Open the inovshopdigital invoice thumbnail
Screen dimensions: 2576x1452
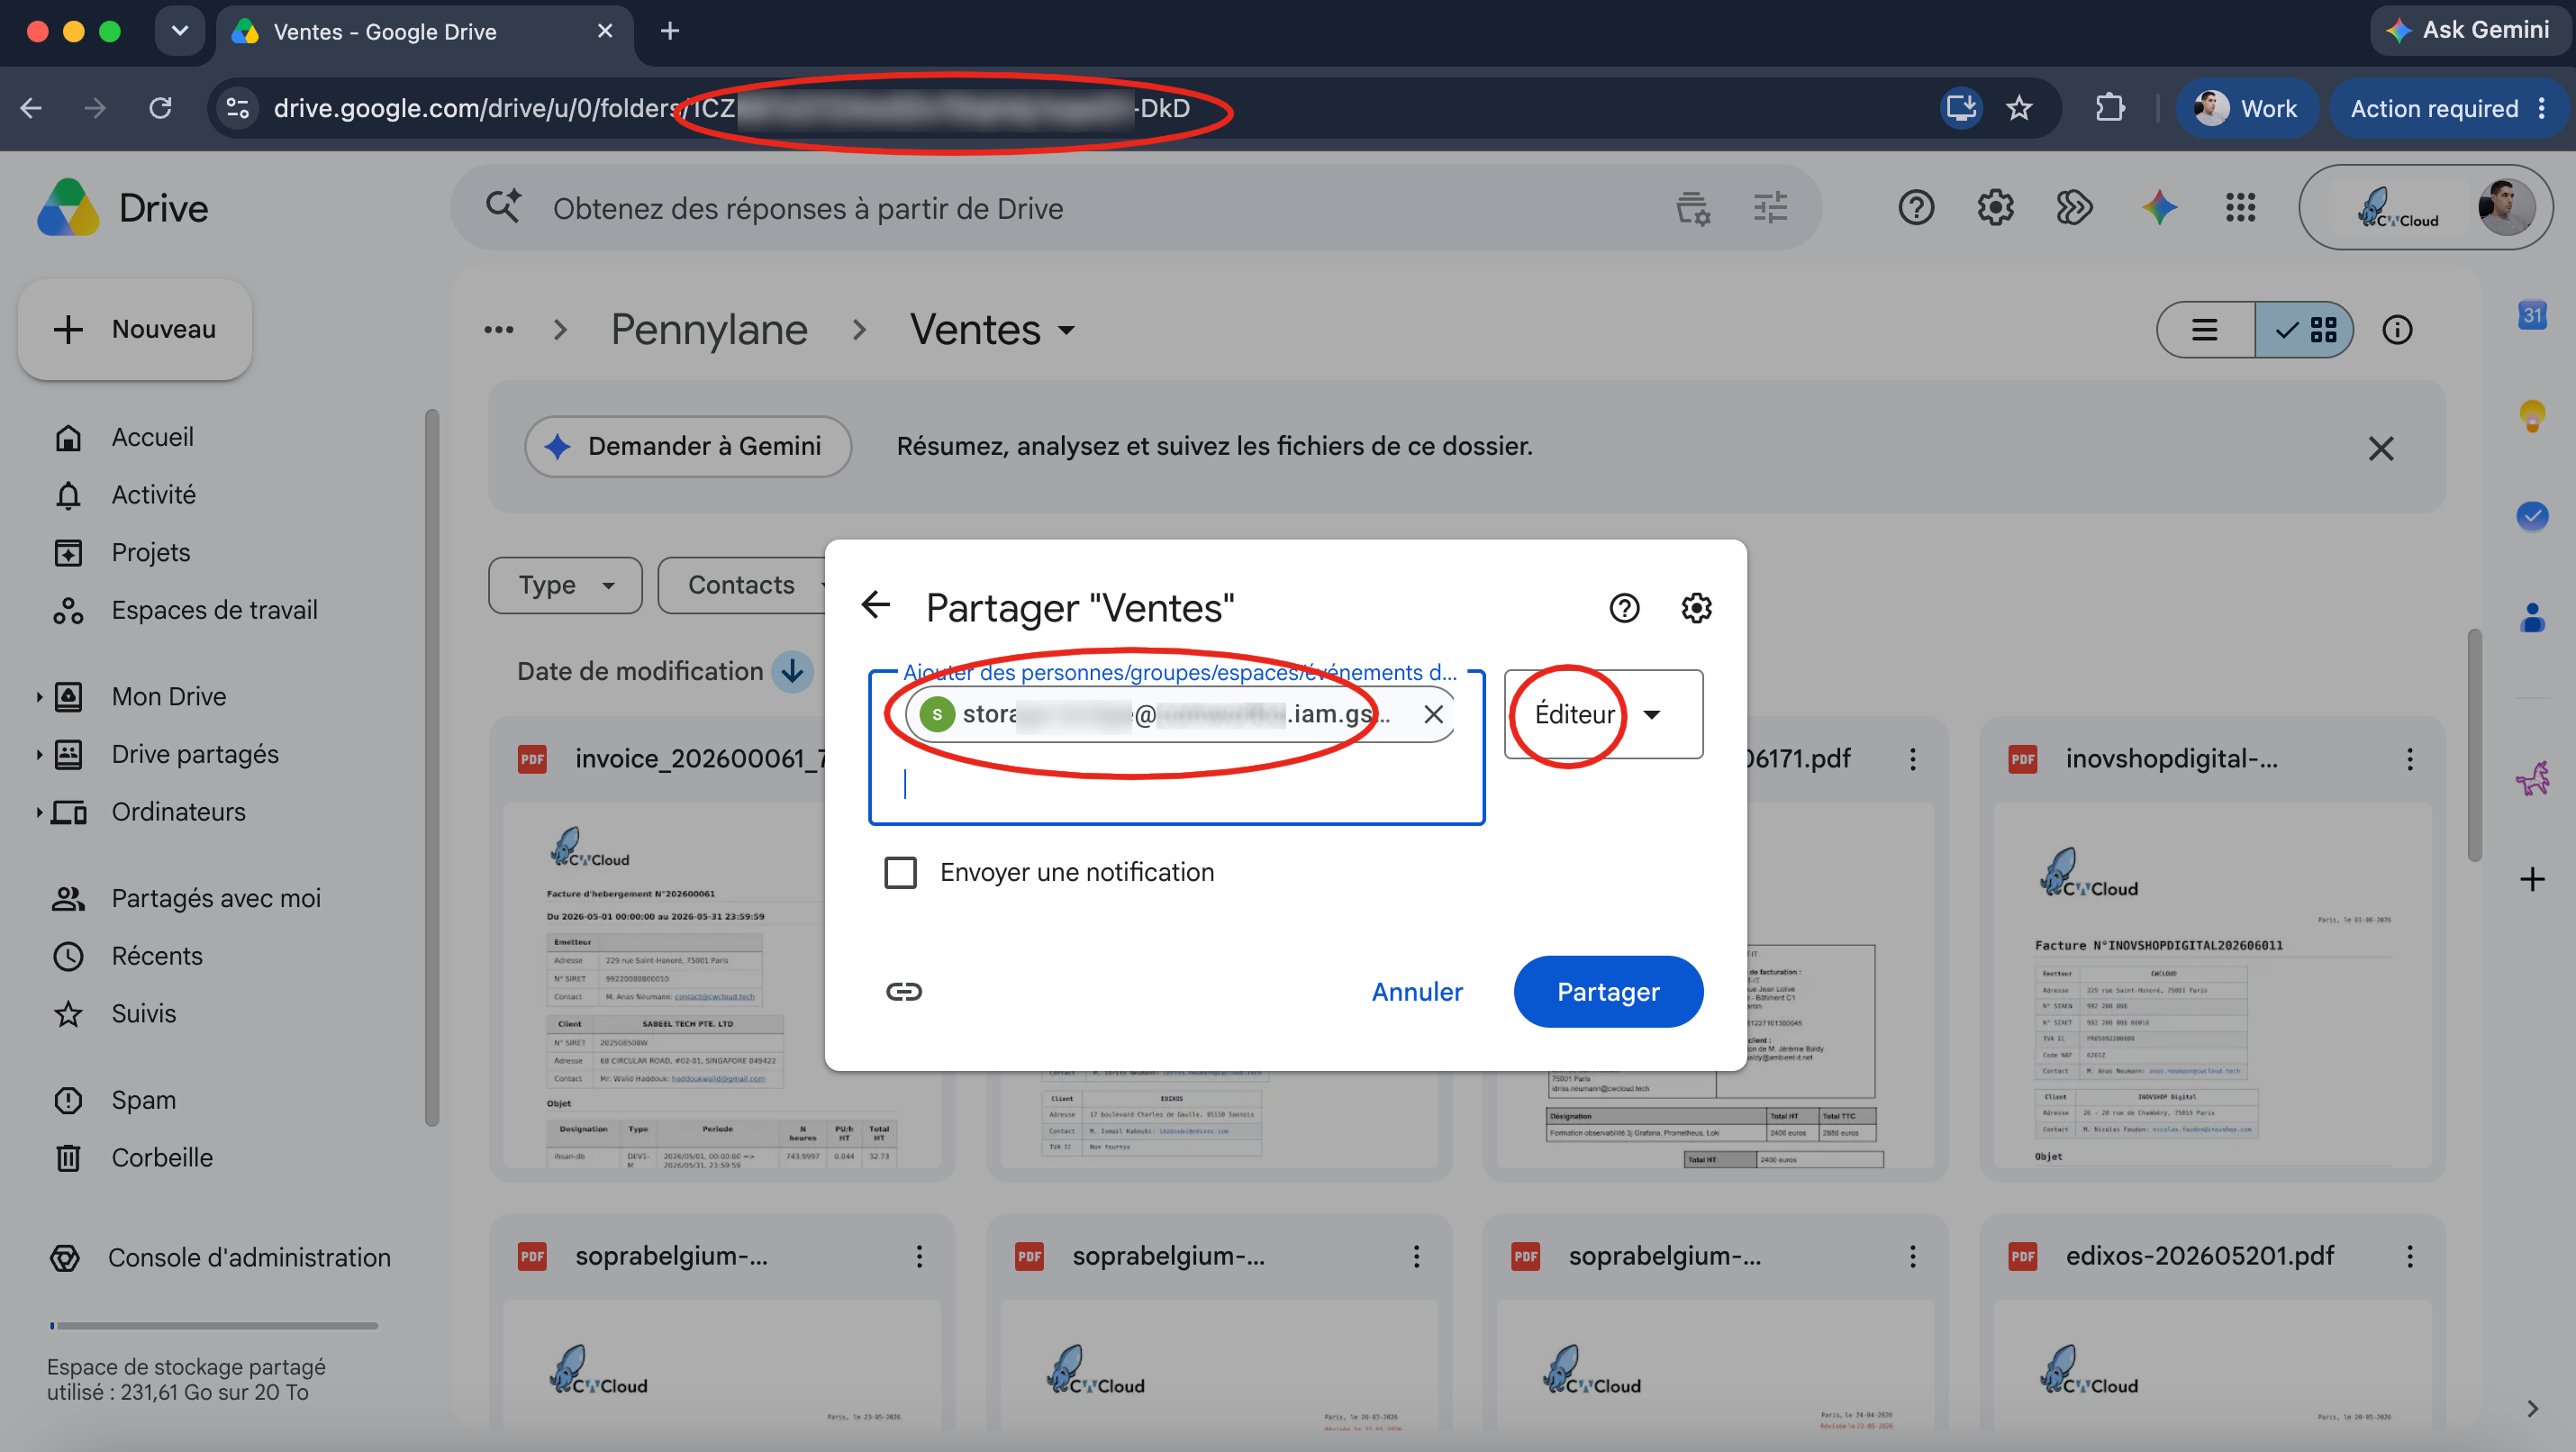click(2212, 985)
